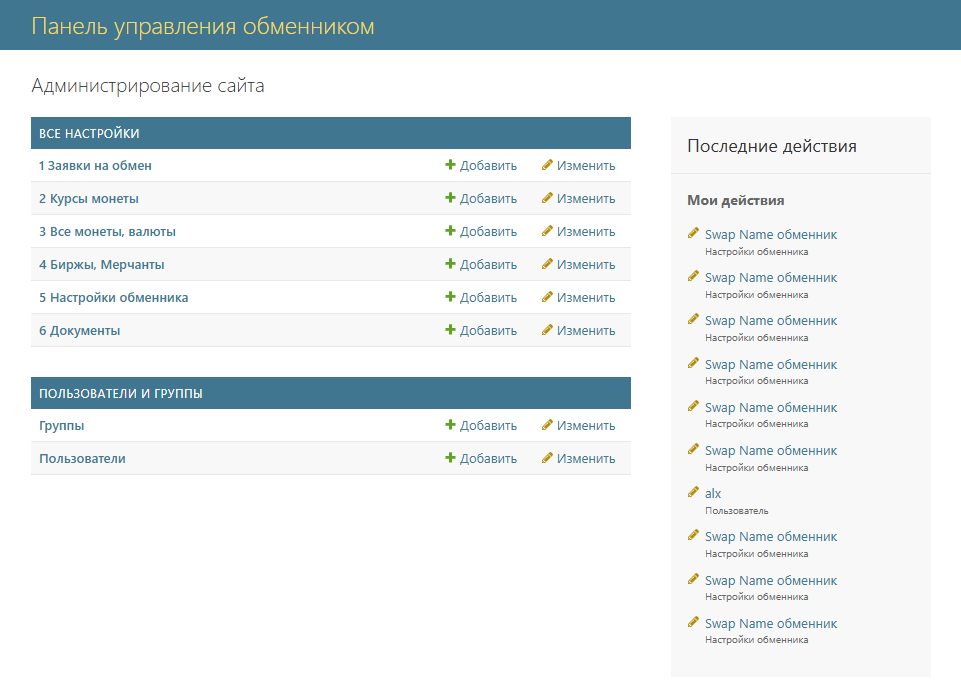Click the plus icon in Все монеты, валюты row
The image size is (961, 696).
point(450,232)
